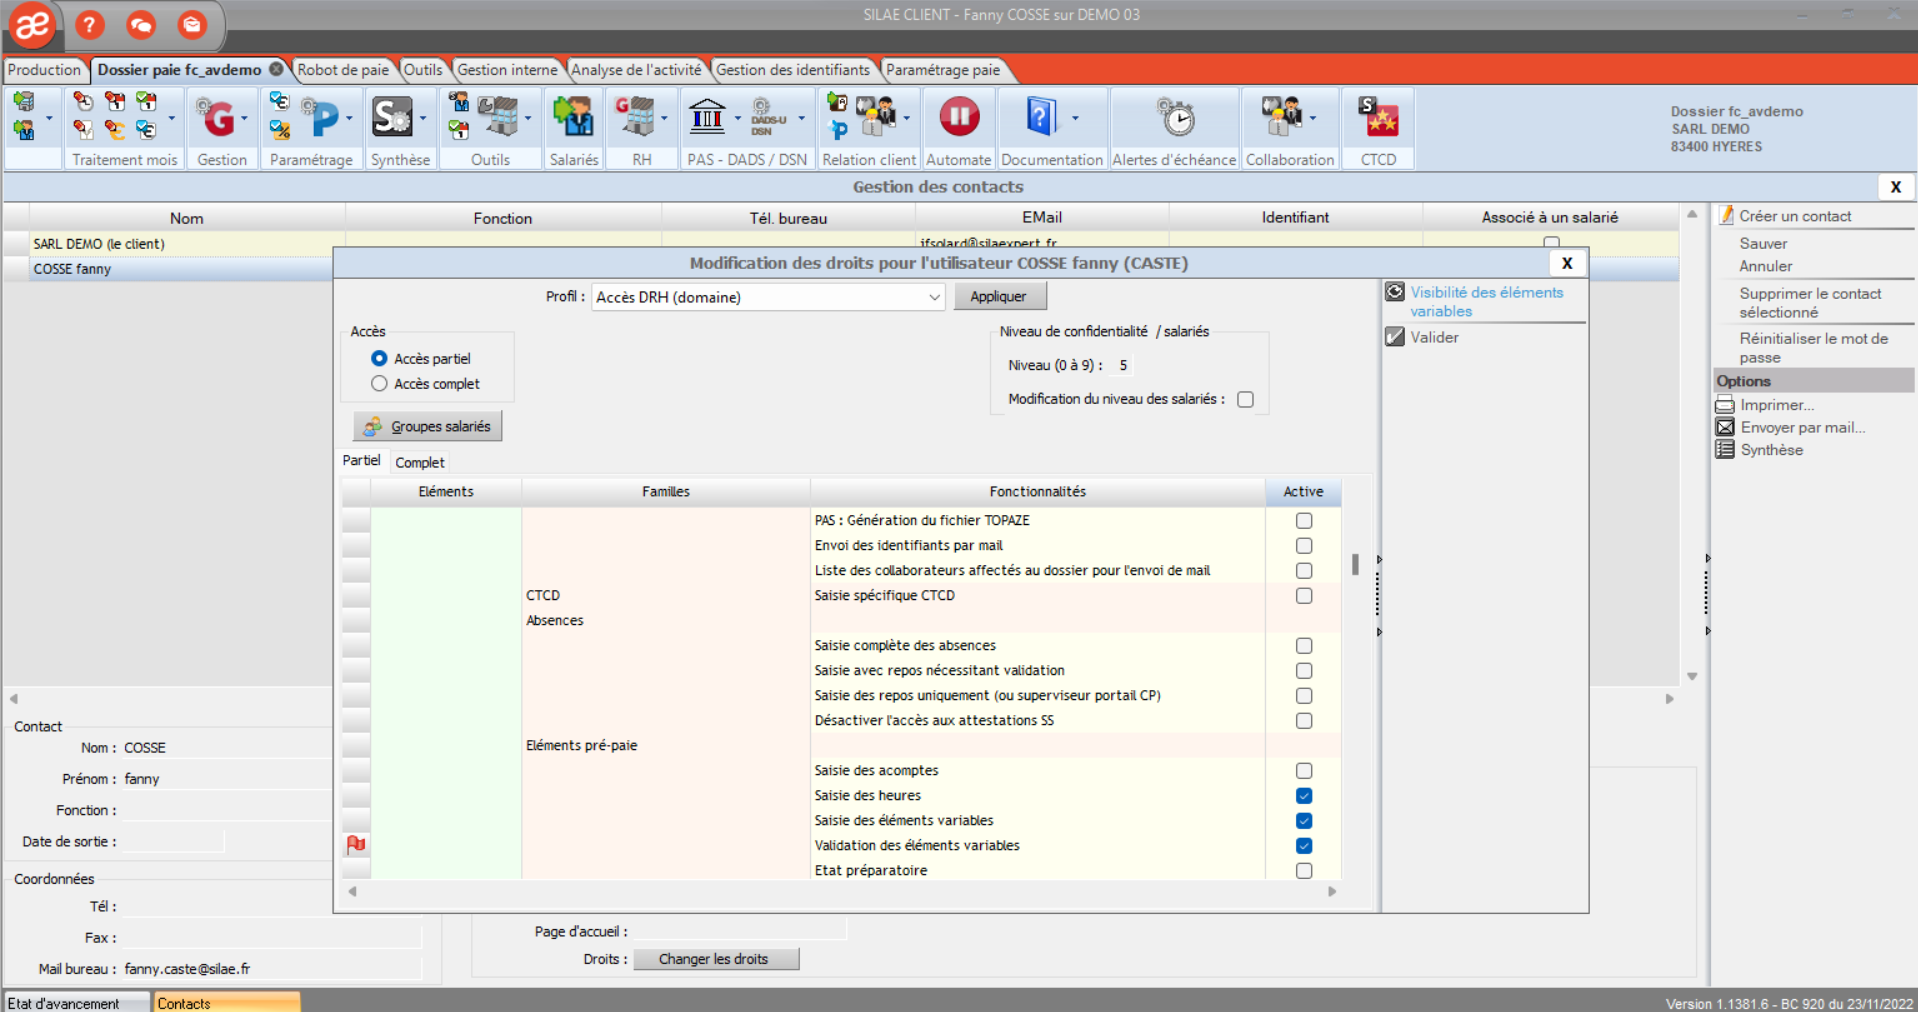1918x1012 pixels.
Task: Select the Paramétrage icon
Action: [326, 118]
